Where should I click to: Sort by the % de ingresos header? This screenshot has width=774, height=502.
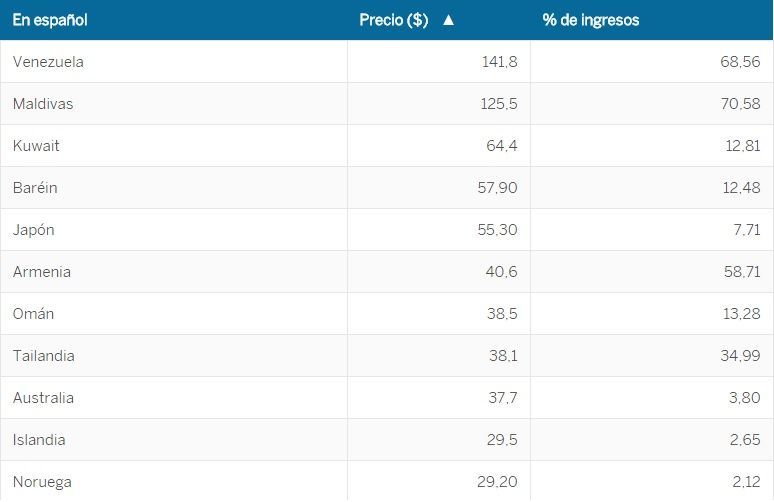point(591,20)
